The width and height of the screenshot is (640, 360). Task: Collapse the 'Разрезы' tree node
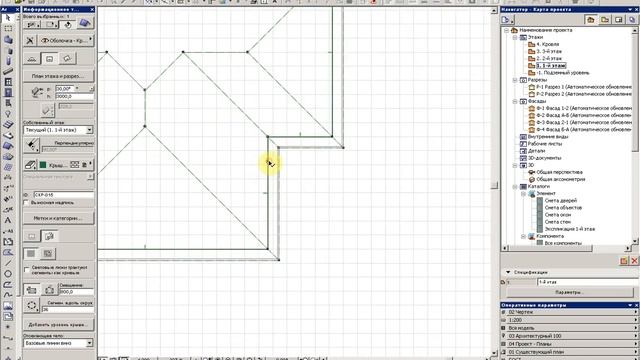tap(515, 80)
